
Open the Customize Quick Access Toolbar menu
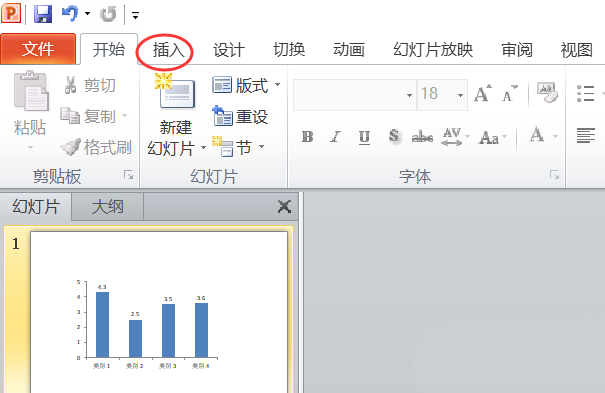coord(135,15)
